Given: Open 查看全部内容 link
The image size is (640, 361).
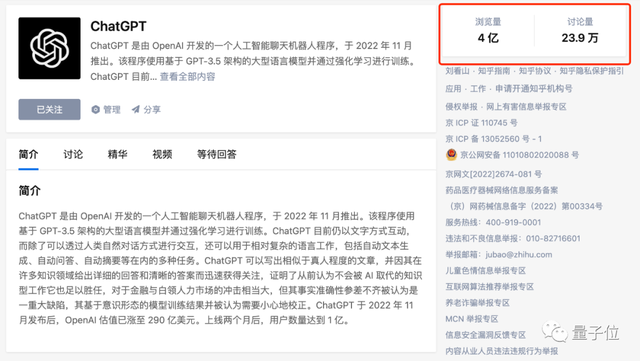Looking at the screenshot, I should [x=187, y=77].
